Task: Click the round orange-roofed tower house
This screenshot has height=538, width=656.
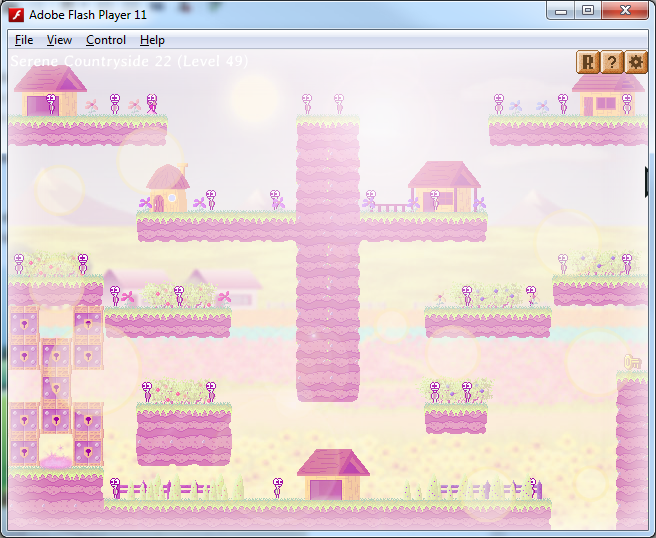Action: [168, 189]
